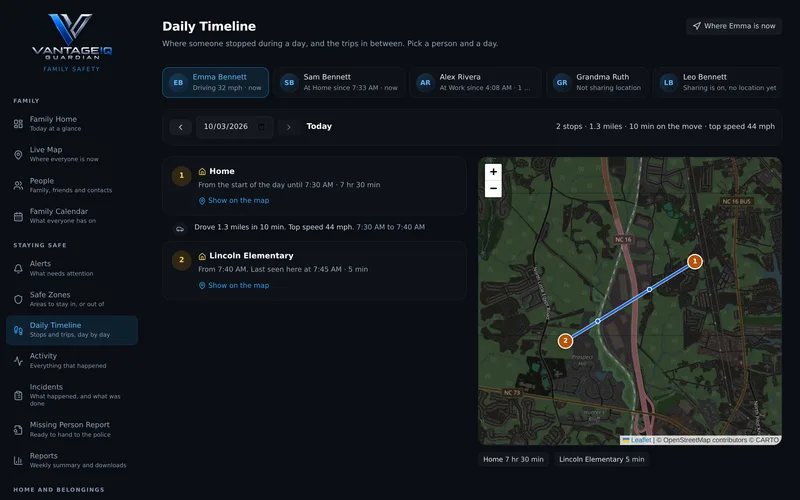Viewport: 800px width, 500px height.
Task: Click the Today label
Action: (319, 127)
